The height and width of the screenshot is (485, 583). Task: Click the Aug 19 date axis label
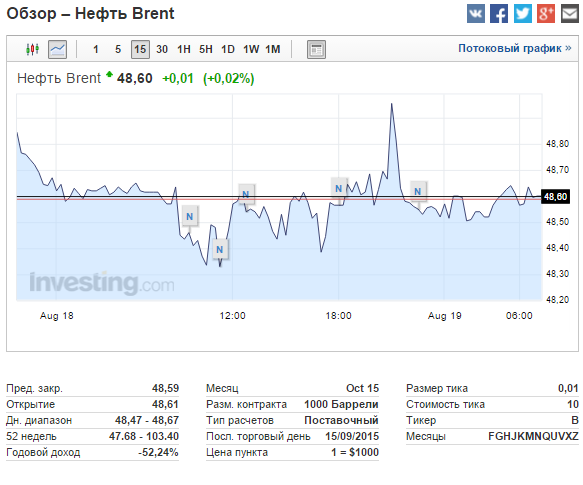(445, 316)
